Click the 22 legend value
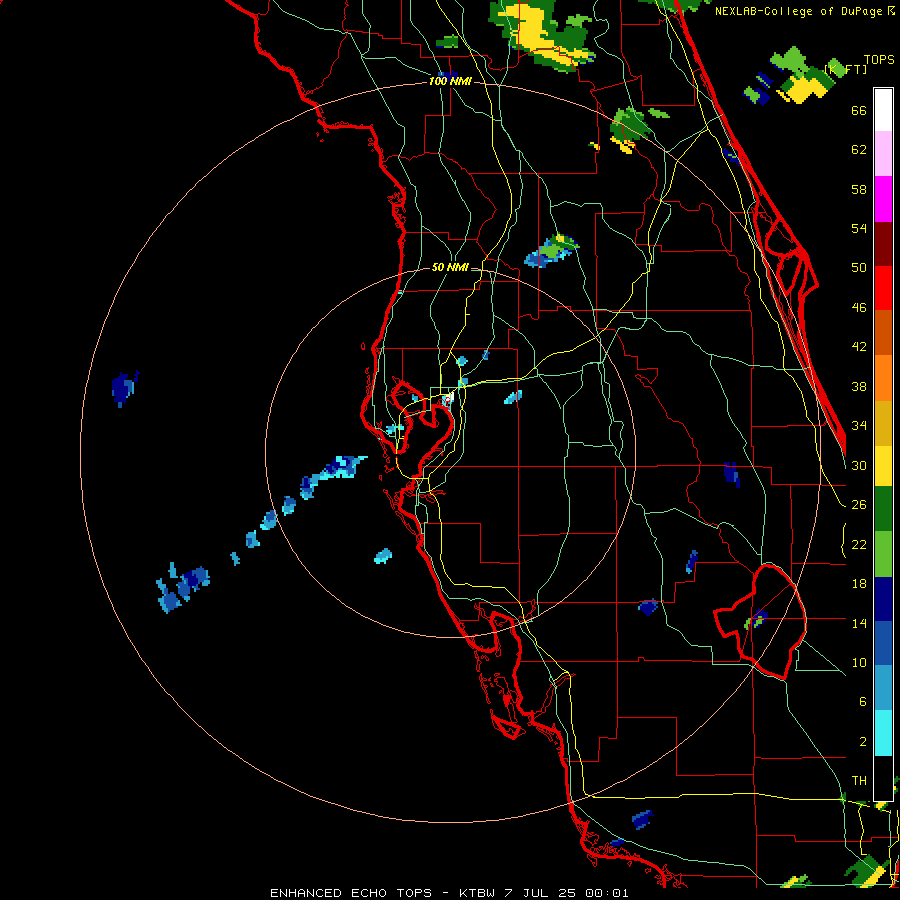Screen dimensions: 900x900 pos(859,544)
